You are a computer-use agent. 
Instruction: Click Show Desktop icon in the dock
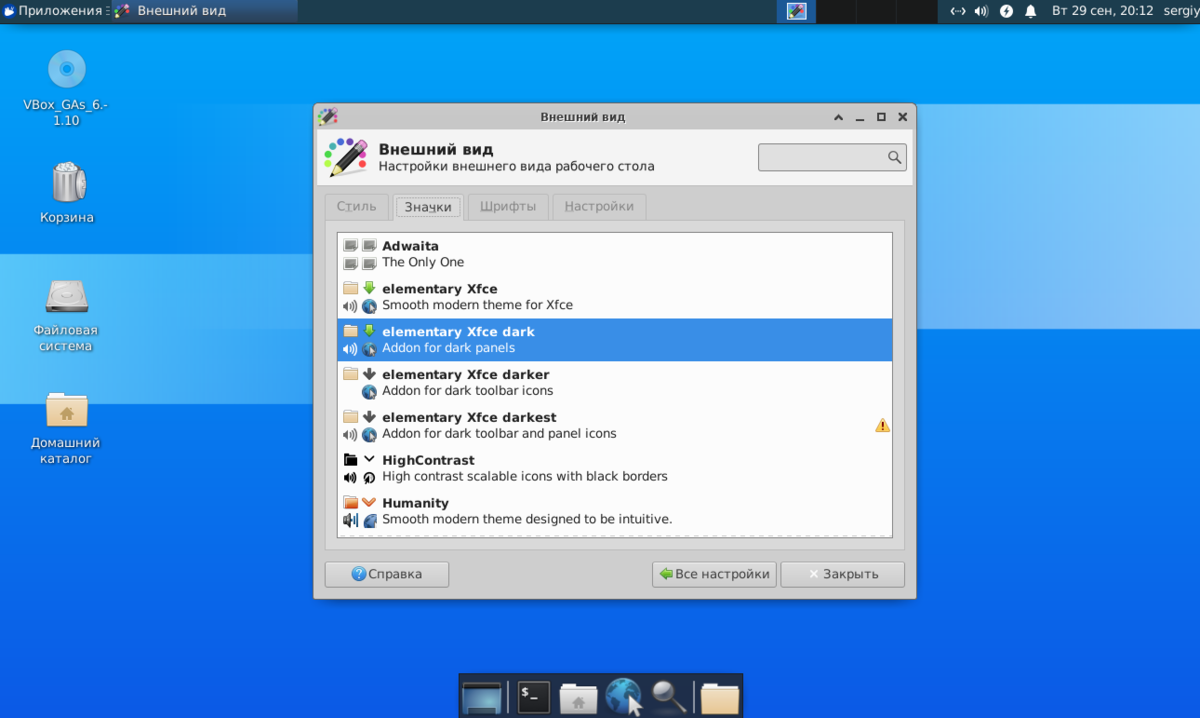(481, 697)
